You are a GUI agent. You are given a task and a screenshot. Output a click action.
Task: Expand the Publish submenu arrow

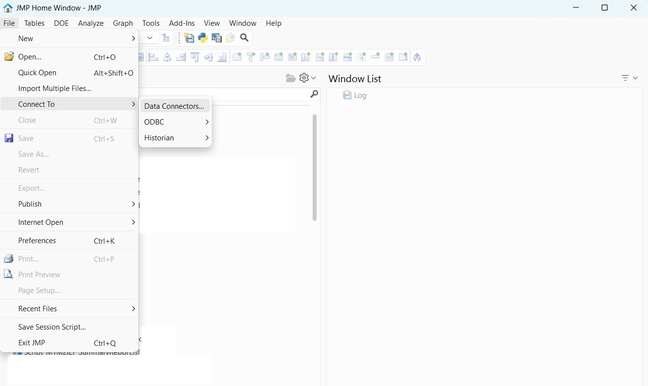[x=133, y=204]
